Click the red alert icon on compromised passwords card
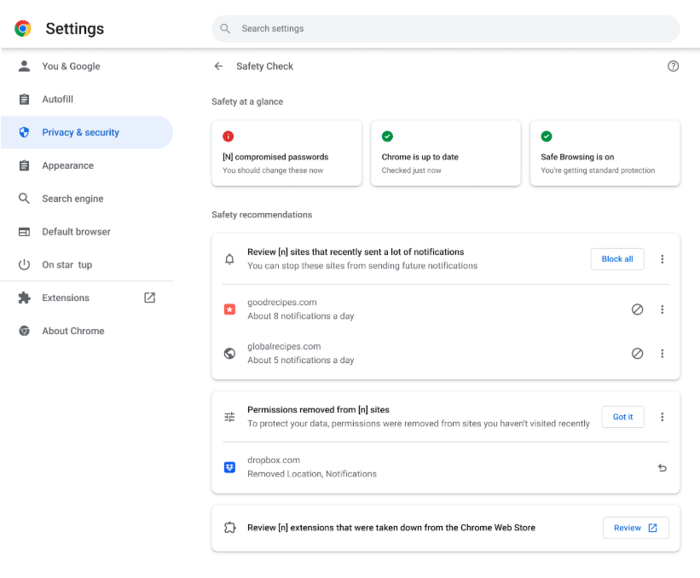The image size is (700, 578). (x=228, y=136)
